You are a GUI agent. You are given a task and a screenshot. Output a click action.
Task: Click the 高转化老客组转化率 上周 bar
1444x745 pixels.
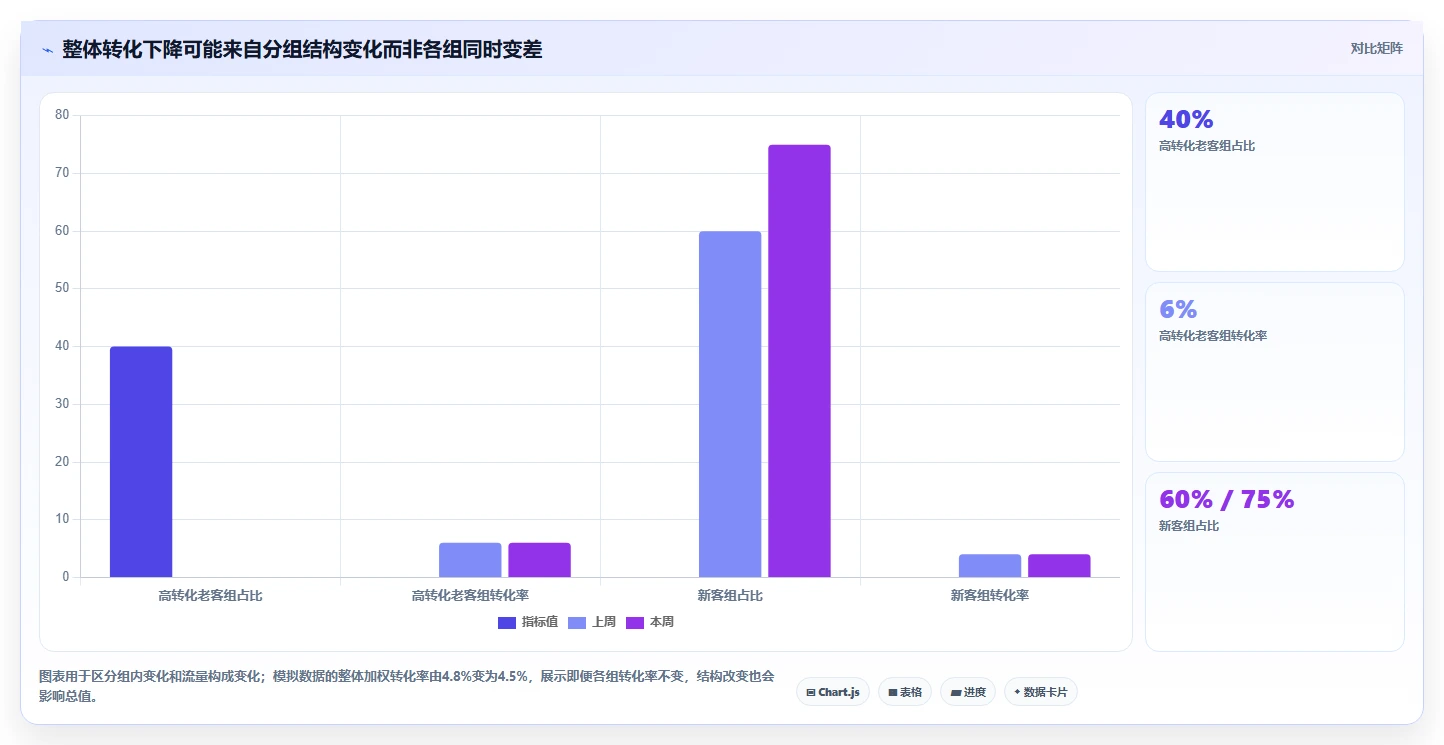point(470,560)
